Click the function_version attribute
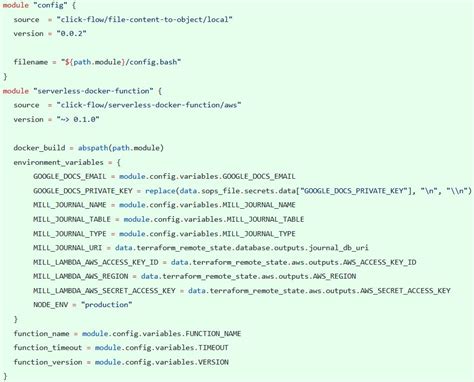This screenshot has width=474, height=382. [48, 362]
